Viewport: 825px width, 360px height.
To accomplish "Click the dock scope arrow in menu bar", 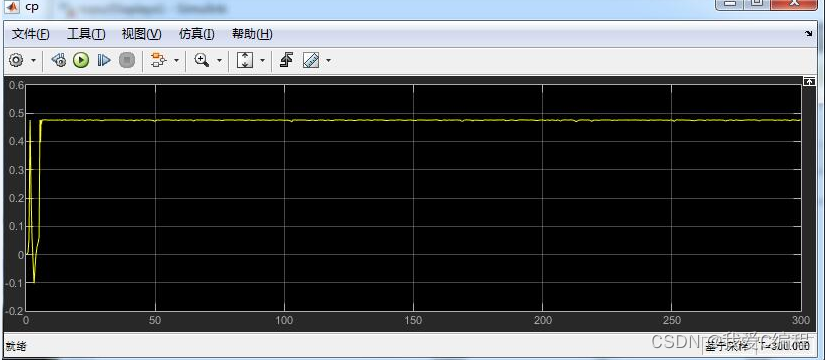I will click(809, 33).
